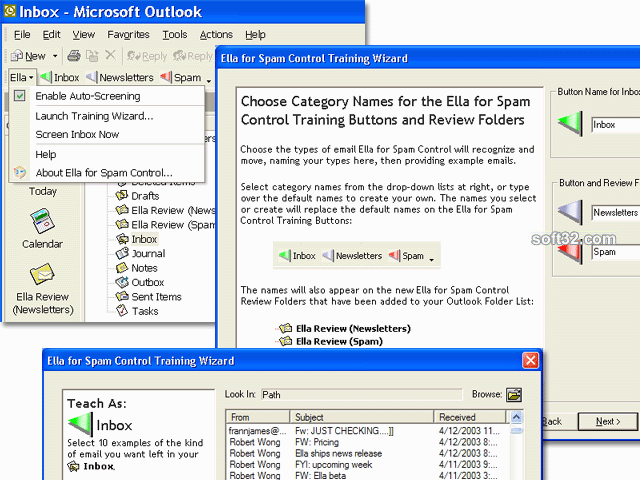This screenshot has height=480, width=640.
Task: Toggle the Enable Auto-Screening checkmark
Action: coord(20,96)
